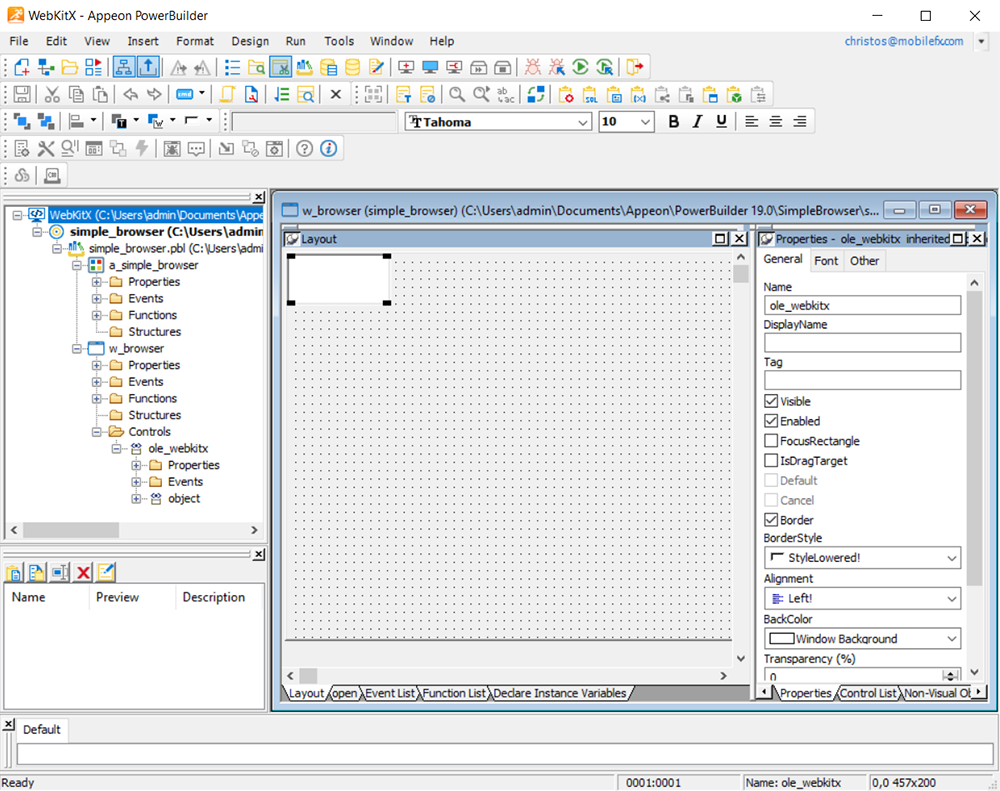
Task: Click the Database cylinder icon
Action: point(352,67)
